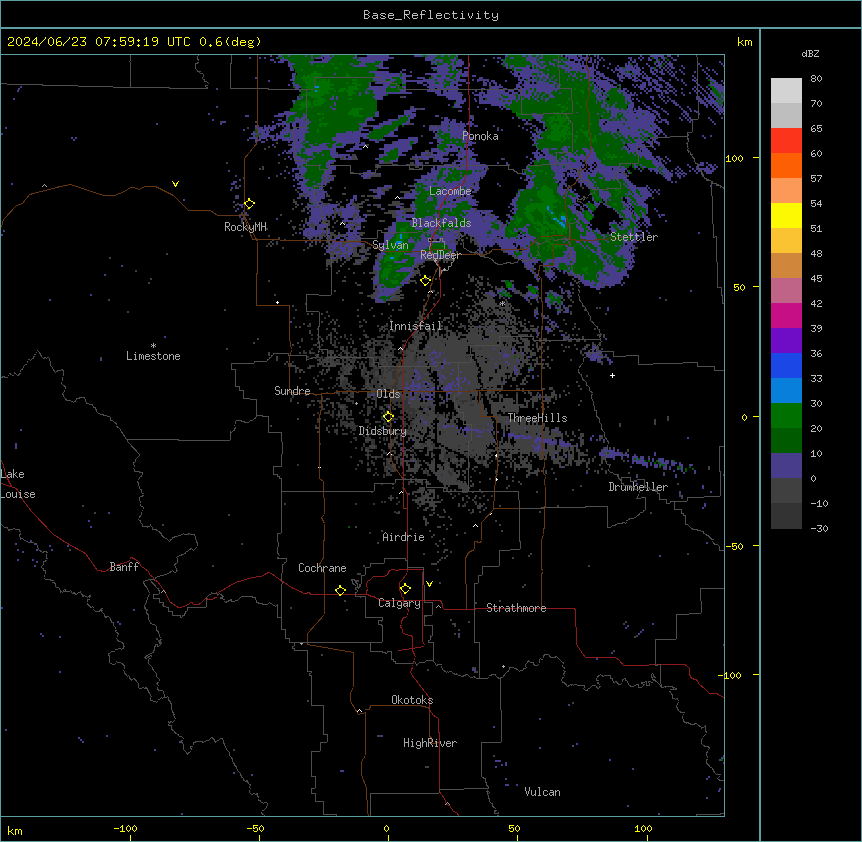Click the Base_Reflectivity title text

431,15
